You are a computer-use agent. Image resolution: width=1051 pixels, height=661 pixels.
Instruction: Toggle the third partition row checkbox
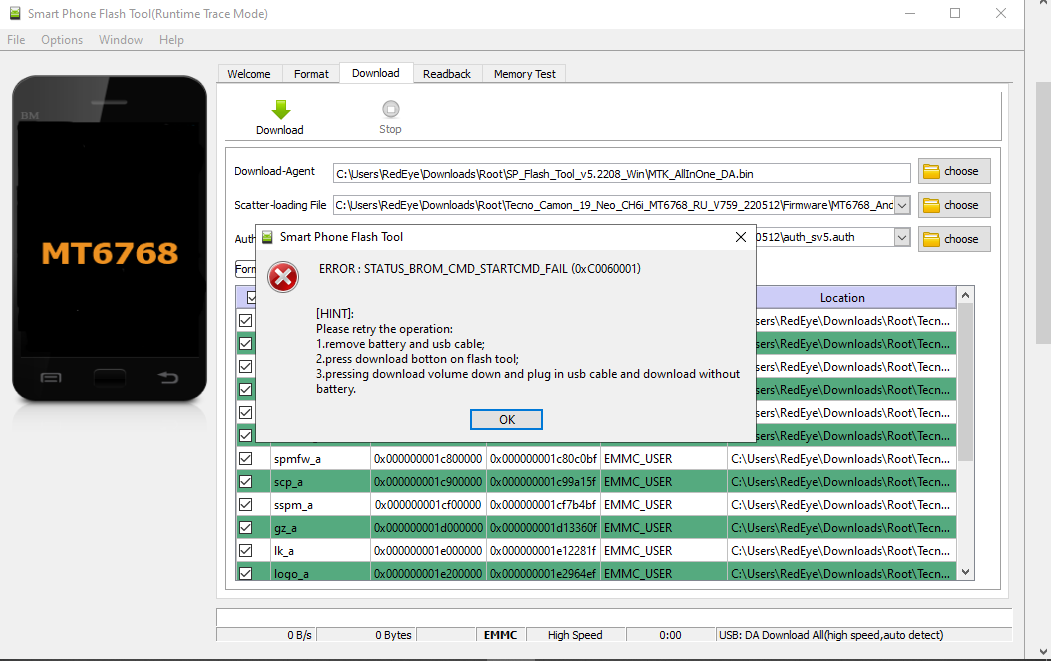click(246, 367)
